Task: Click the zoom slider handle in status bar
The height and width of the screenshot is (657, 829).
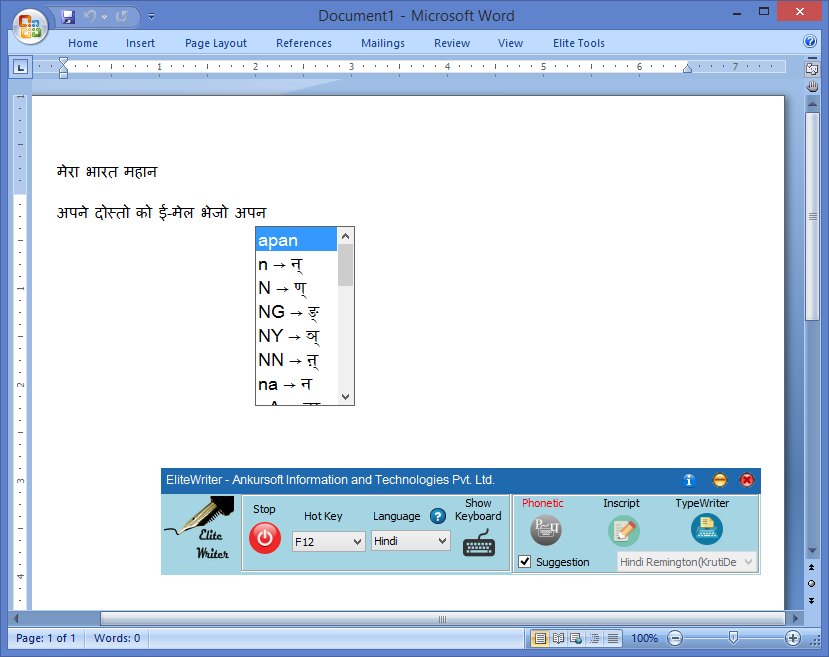Action: tap(733, 638)
